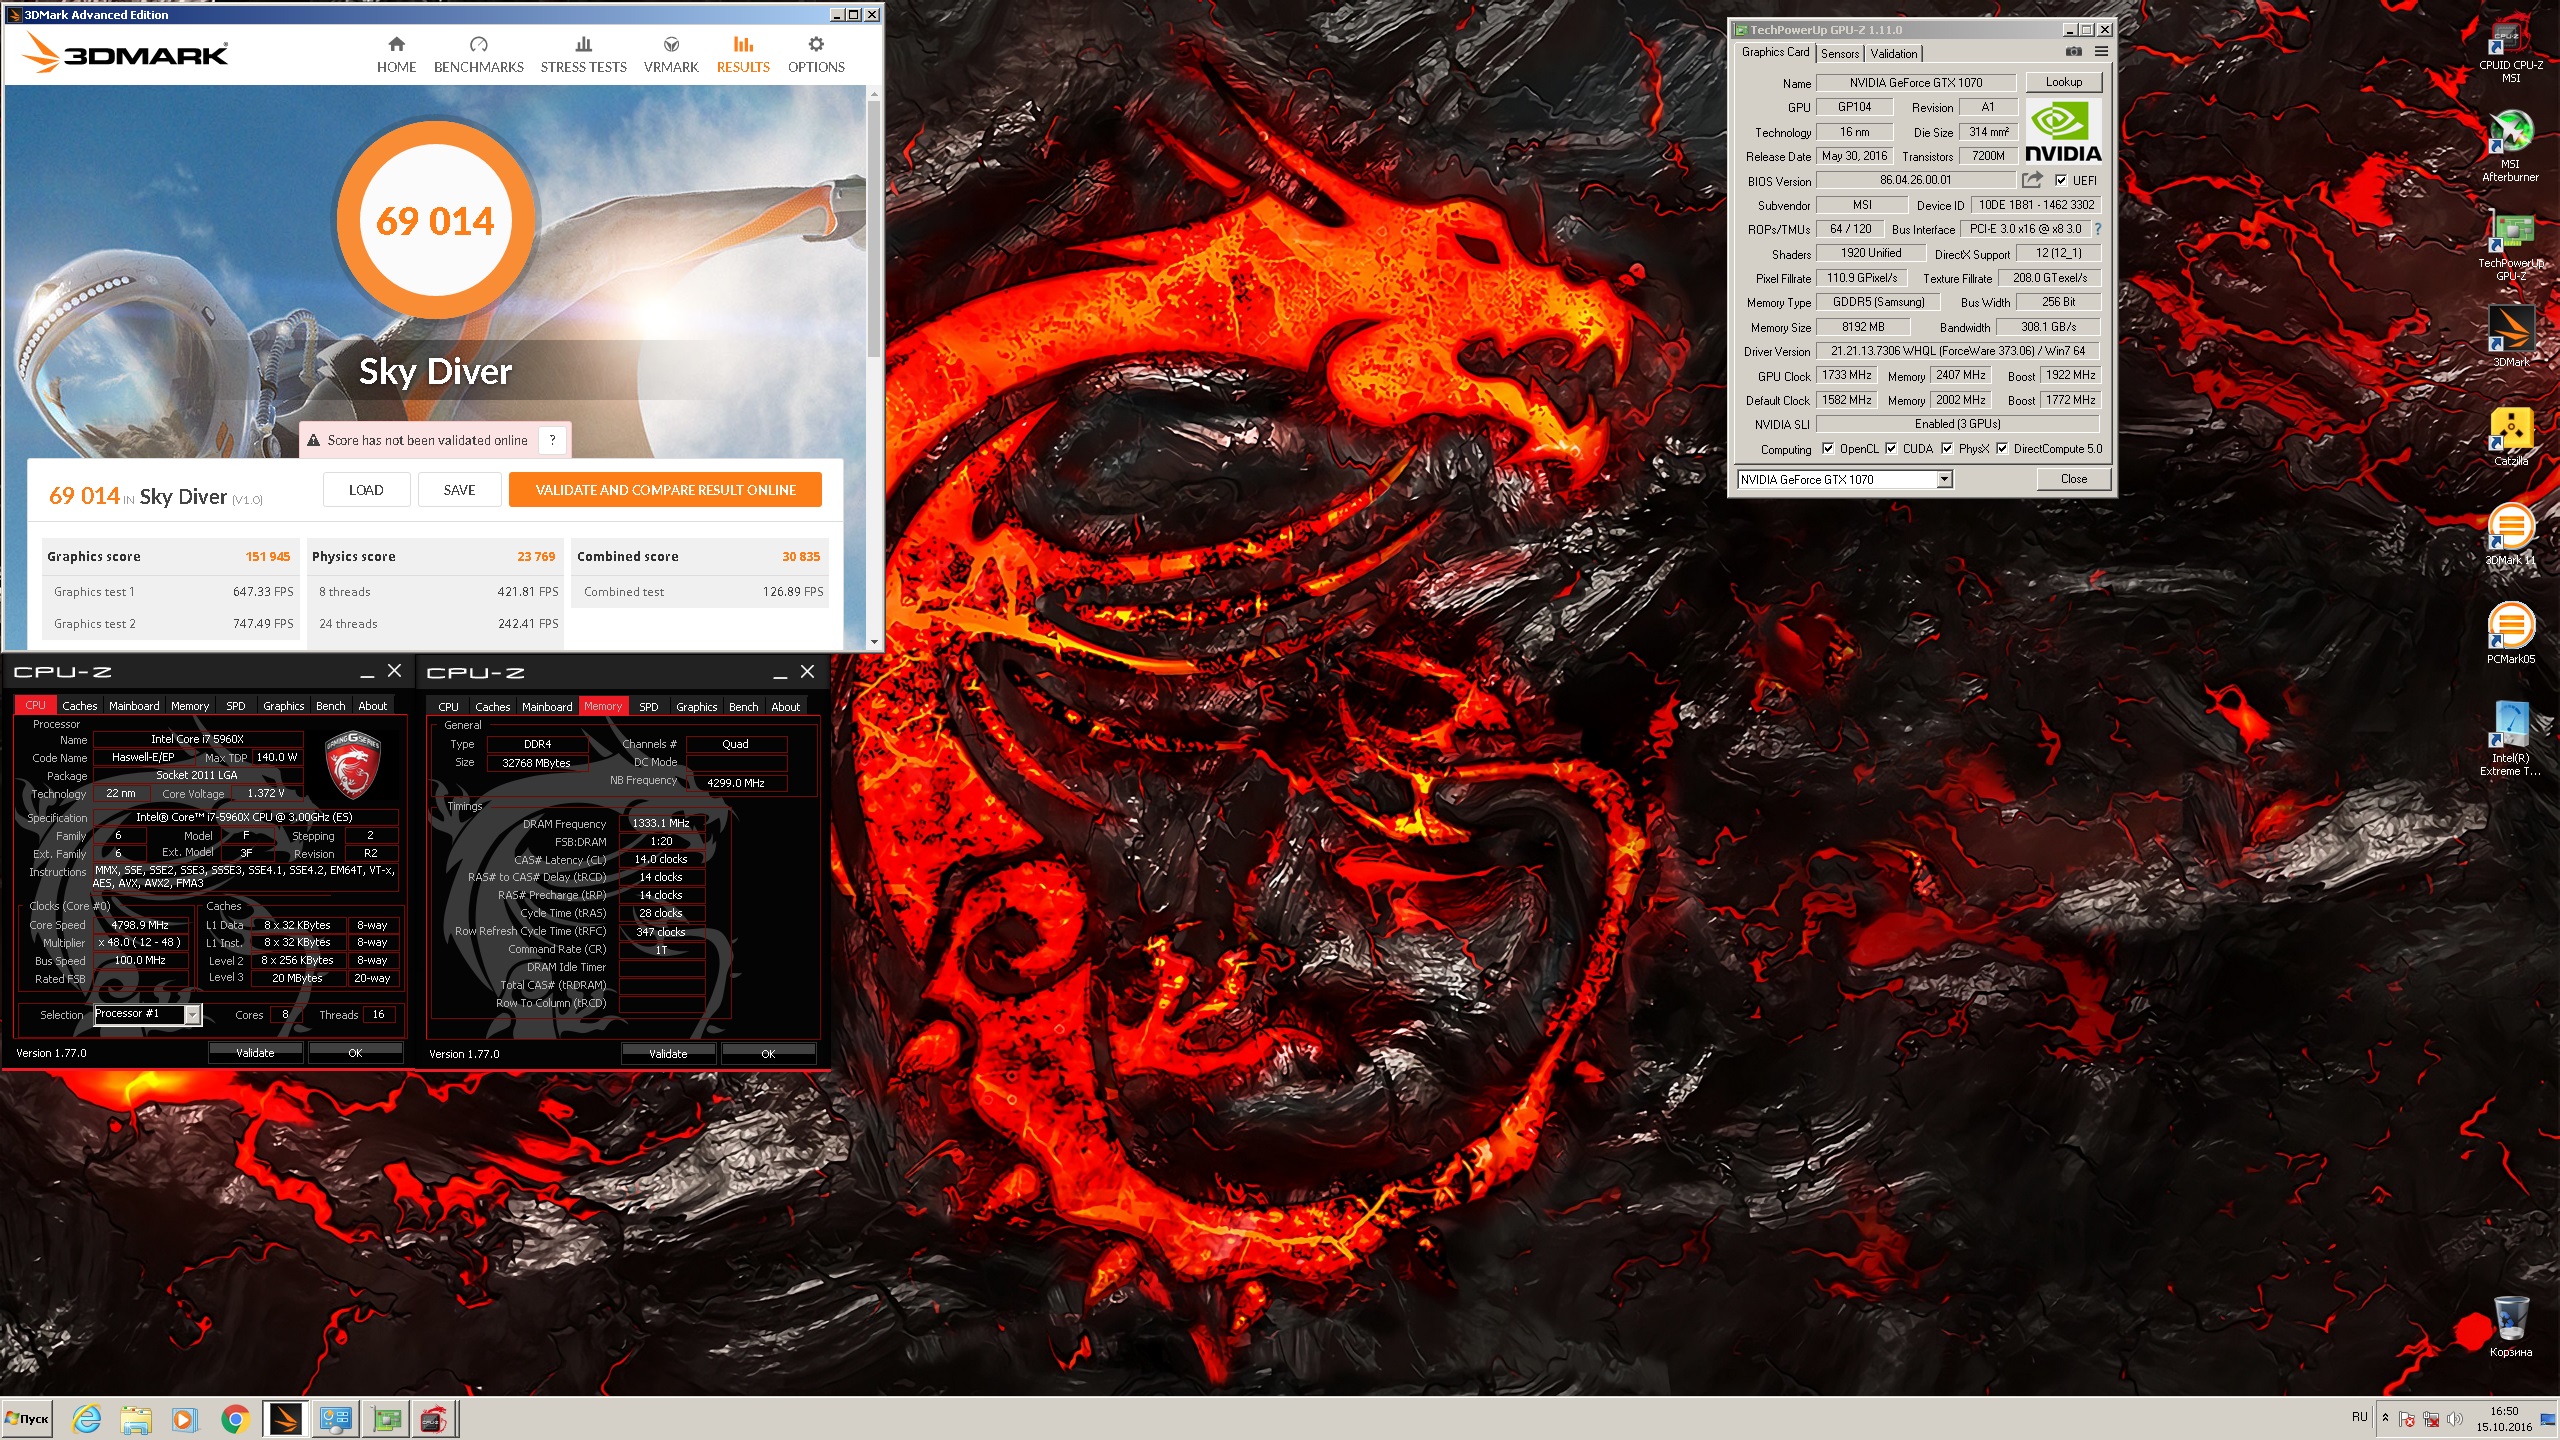2560x1440 pixels.
Task: Open the 3DMark OPTIONS gear
Action: click(816, 55)
